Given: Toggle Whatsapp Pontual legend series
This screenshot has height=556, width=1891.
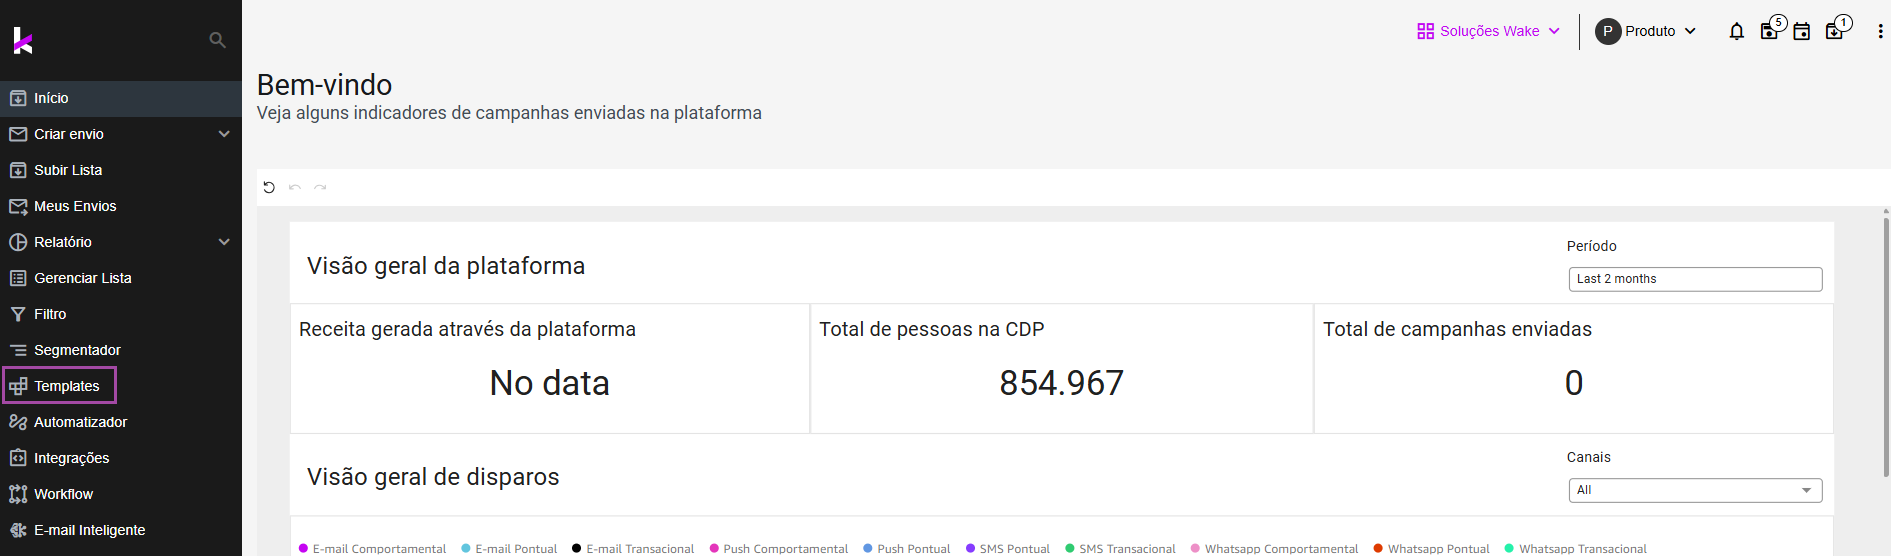Looking at the screenshot, I should coord(1431,548).
